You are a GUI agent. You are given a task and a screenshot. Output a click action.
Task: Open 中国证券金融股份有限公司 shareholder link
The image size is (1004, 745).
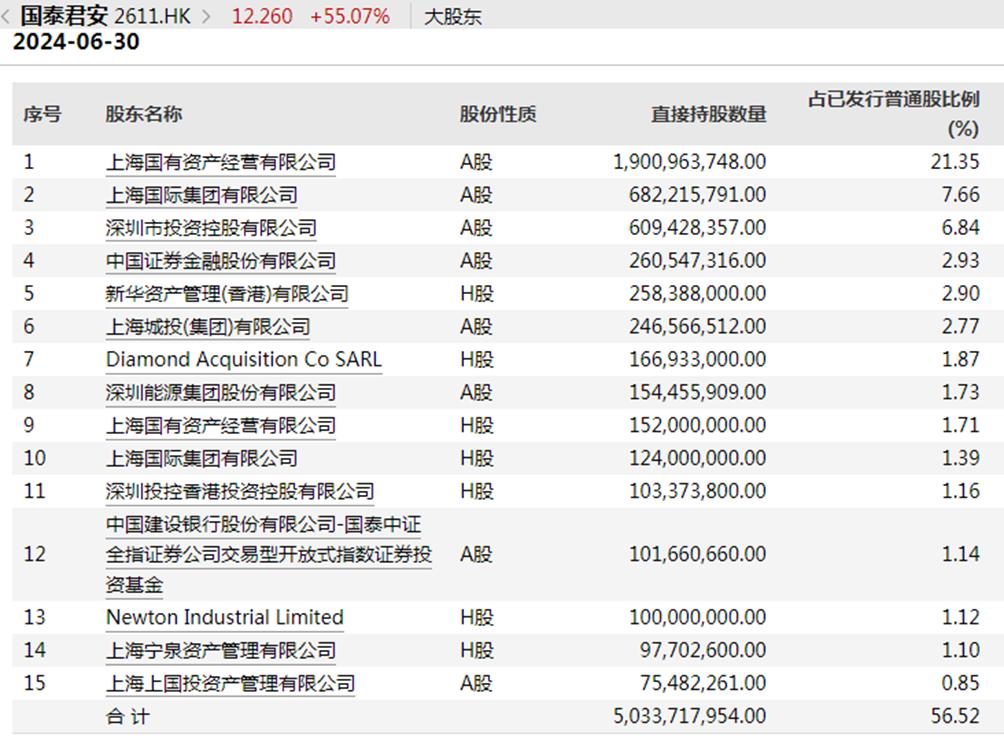(x=220, y=261)
